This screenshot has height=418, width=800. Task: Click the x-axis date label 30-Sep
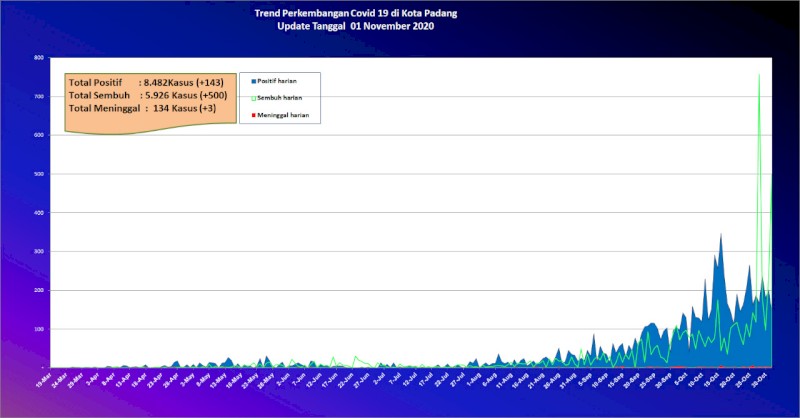tap(663, 381)
